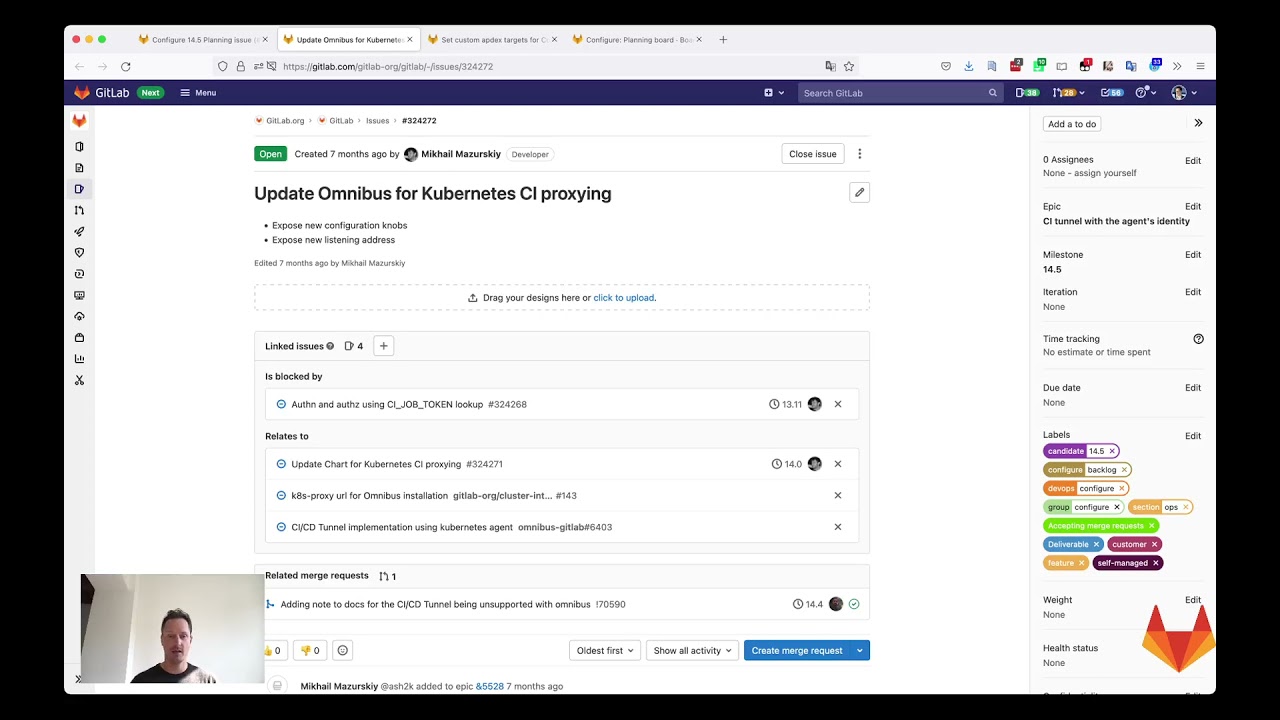Viewport: 1280px width, 720px height.
Task: Remove linked issue 'k8s-proxy url for Omnibus installation'
Action: [838, 495]
